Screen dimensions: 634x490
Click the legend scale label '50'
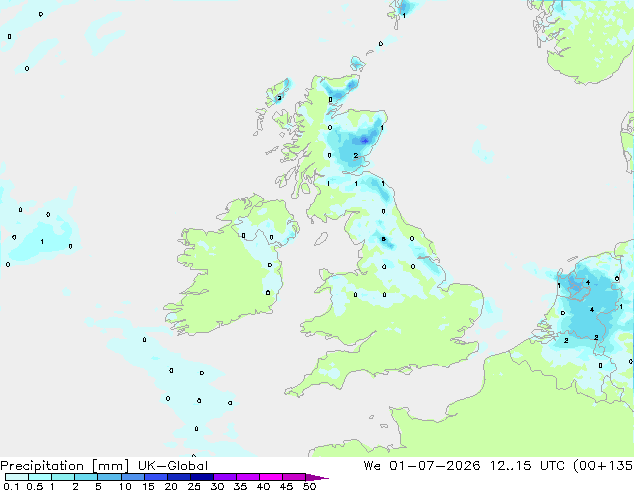pos(309,486)
